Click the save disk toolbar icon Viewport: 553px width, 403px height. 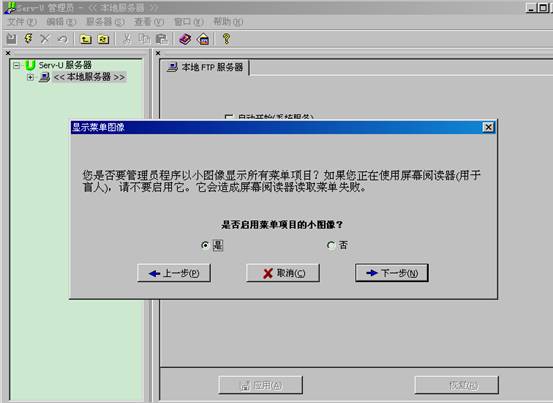coord(12,39)
